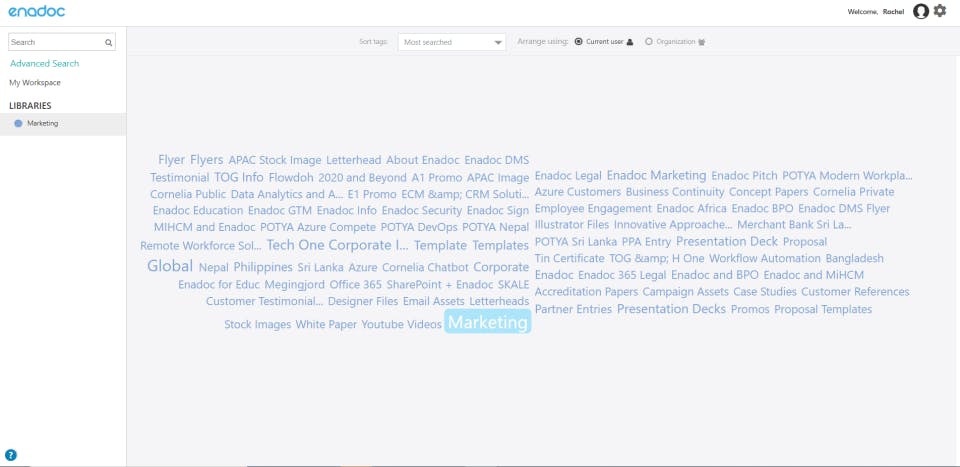Select the Current user radio button
960x467 pixels.
(579, 42)
